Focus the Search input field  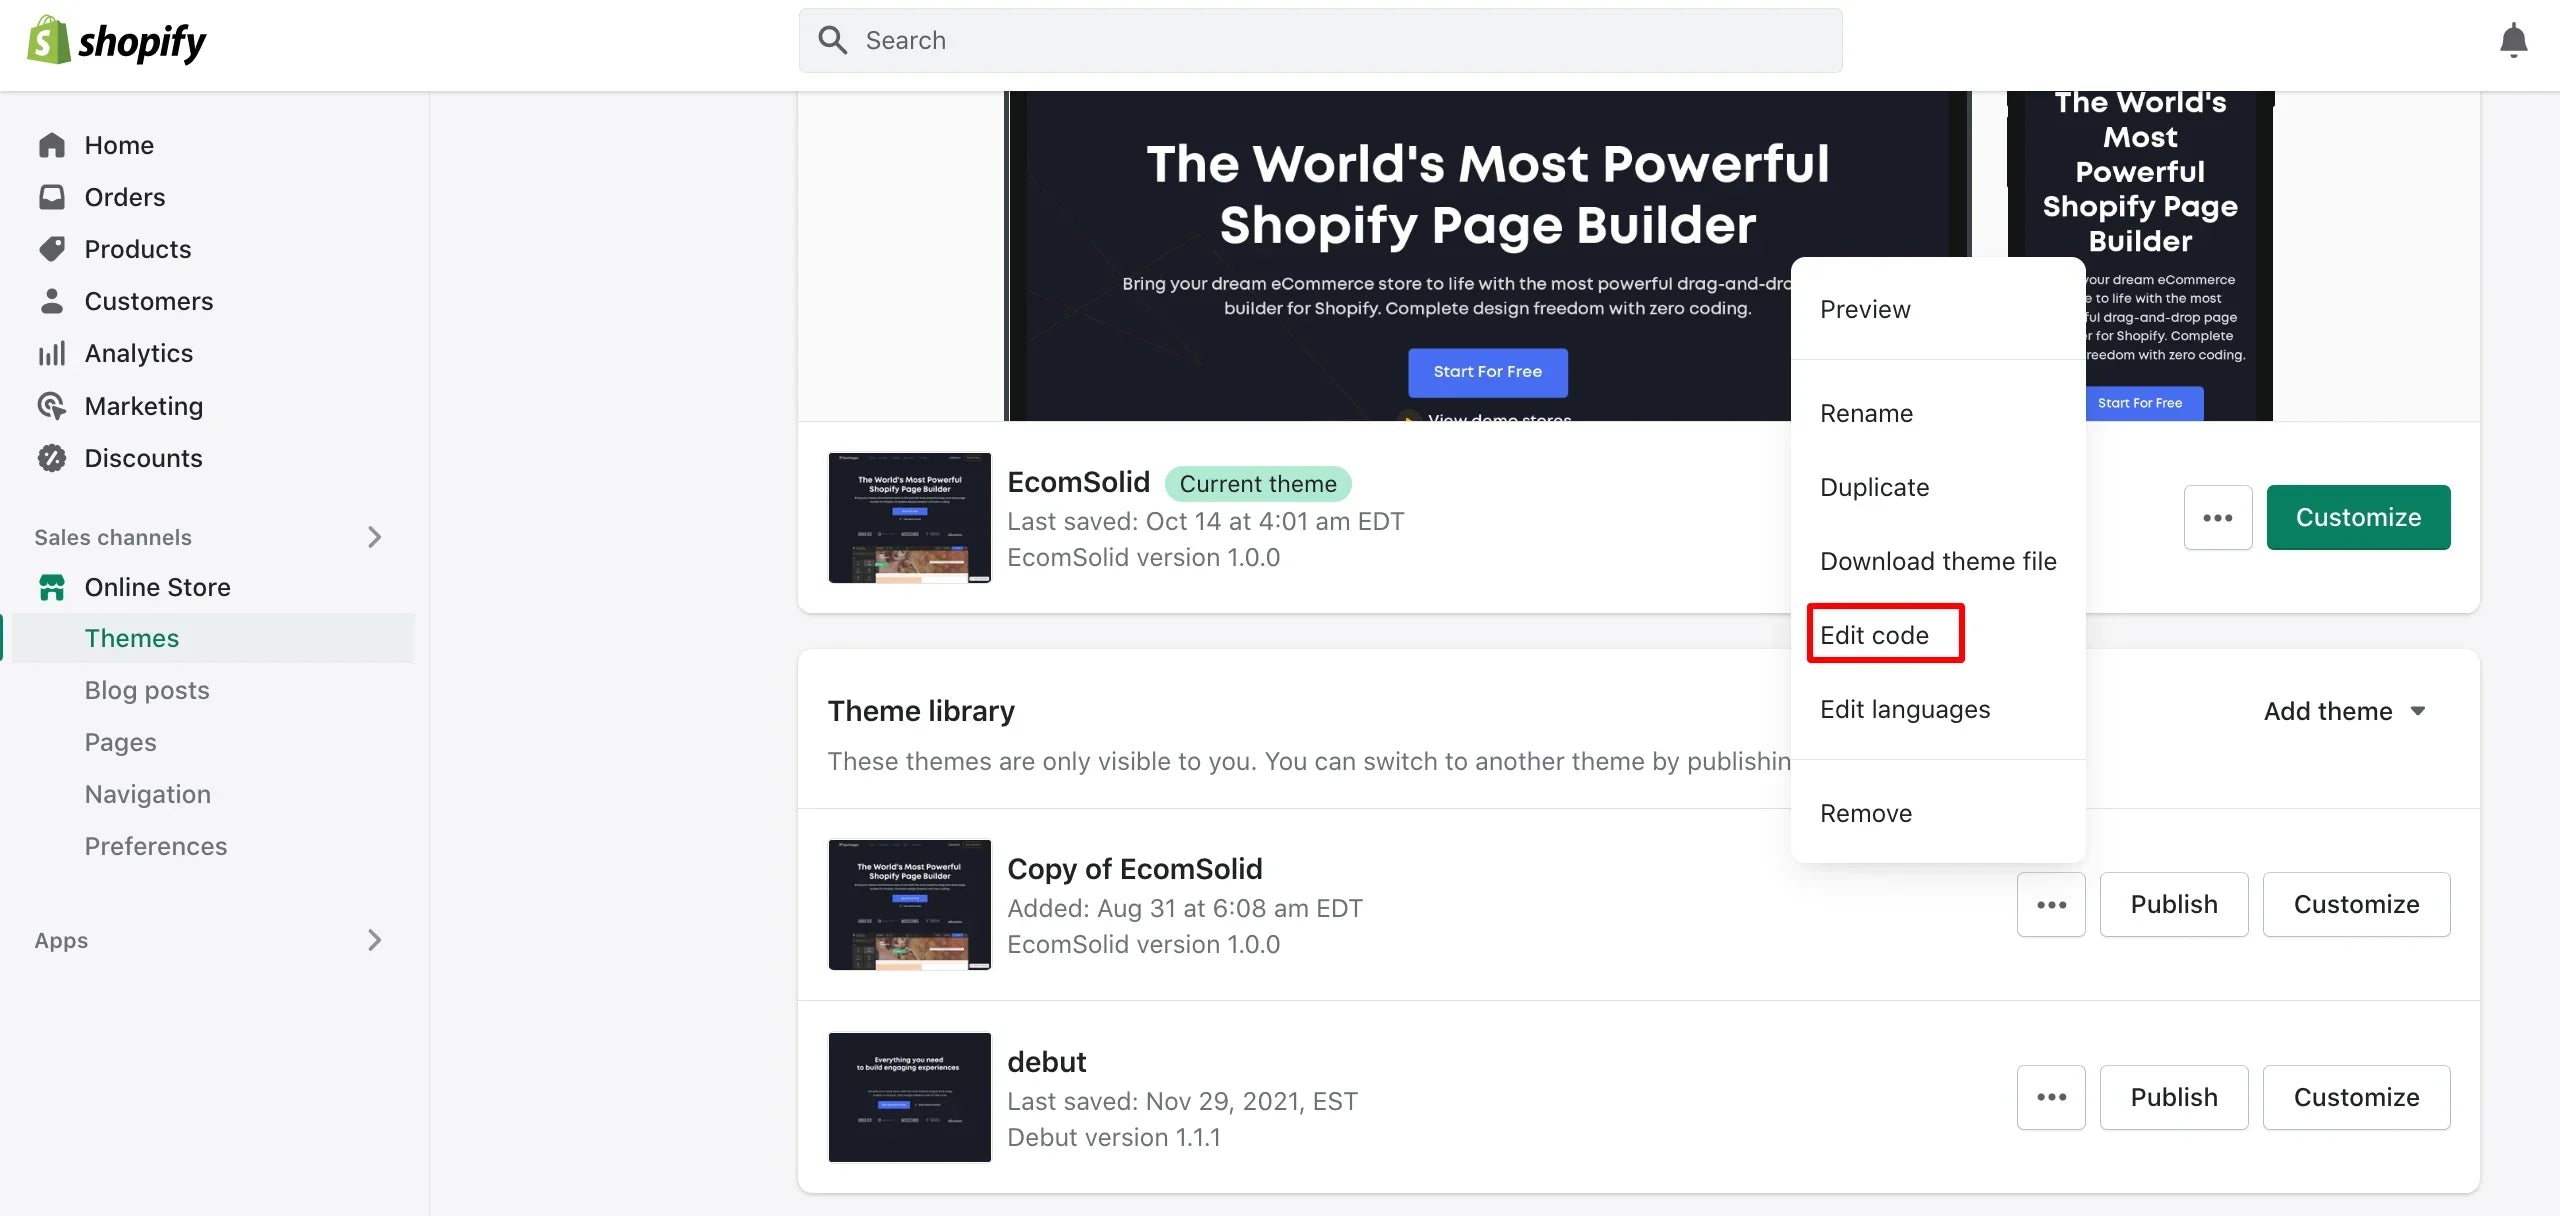pyautogui.click(x=1320, y=40)
